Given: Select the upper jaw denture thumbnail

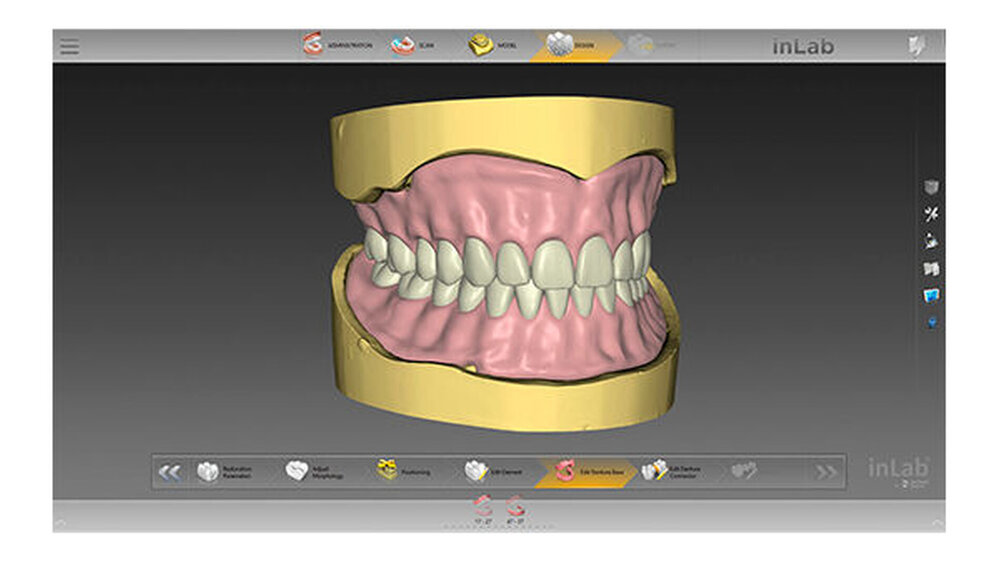Looking at the screenshot, I should tap(483, 508).
